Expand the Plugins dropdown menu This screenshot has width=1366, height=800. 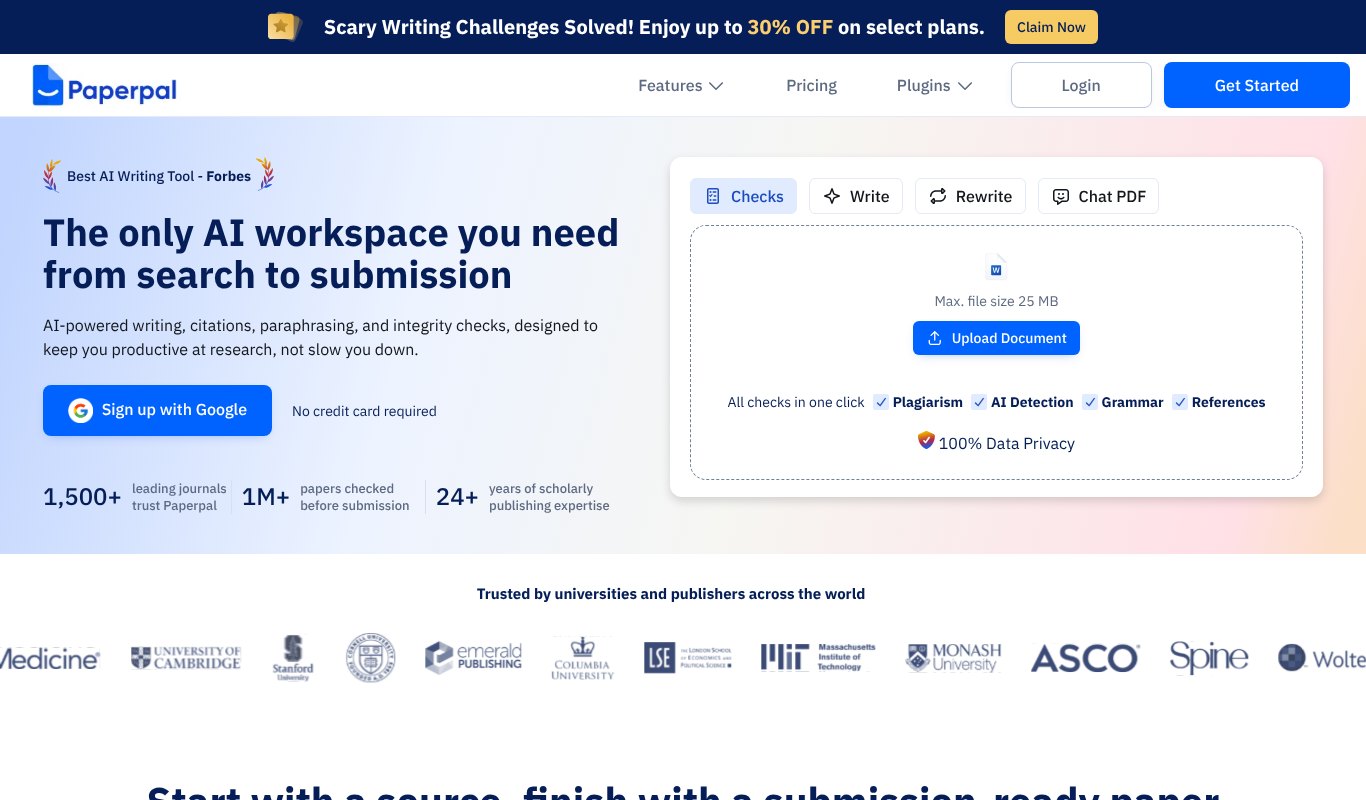[x=934, y=86]
